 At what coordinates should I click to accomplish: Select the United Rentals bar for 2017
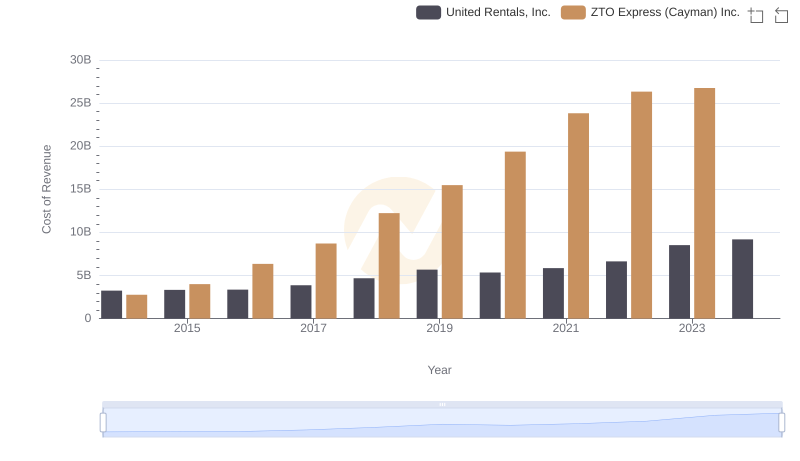pos(301,301)
